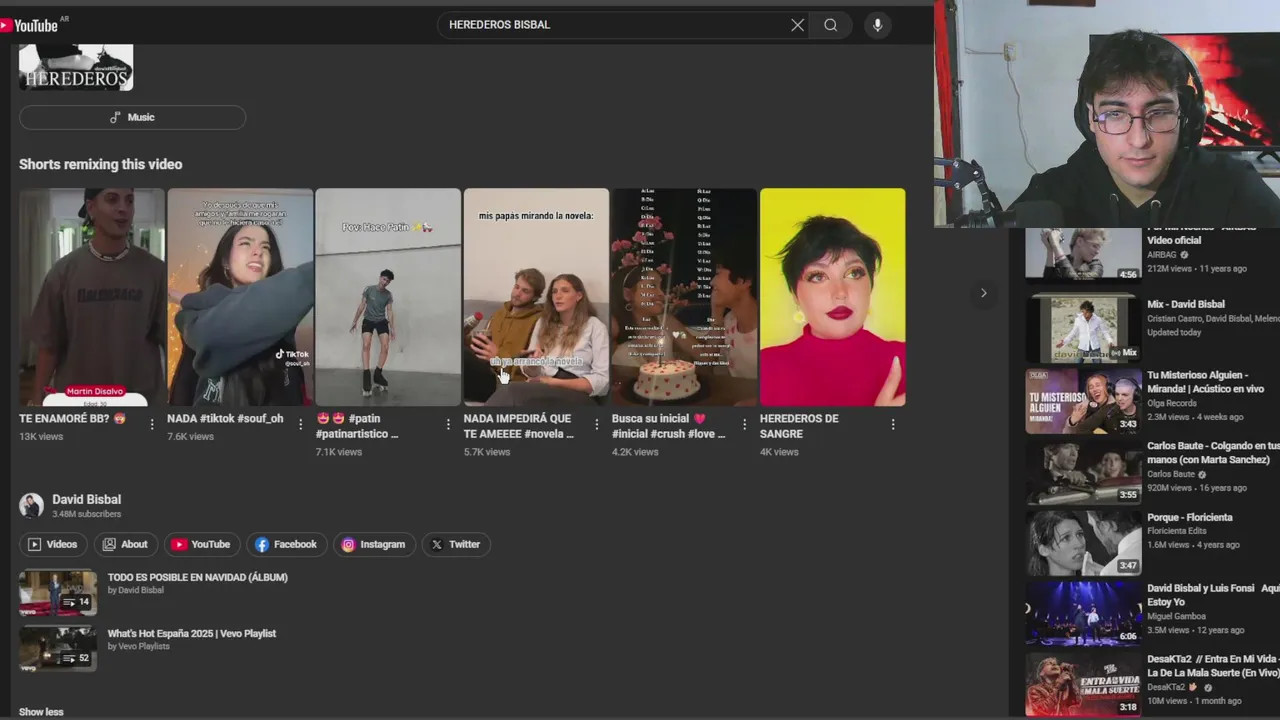Open Porque - Floricienta video title
Viewport: 1280px width, 720px height.
coord(1190,517)
